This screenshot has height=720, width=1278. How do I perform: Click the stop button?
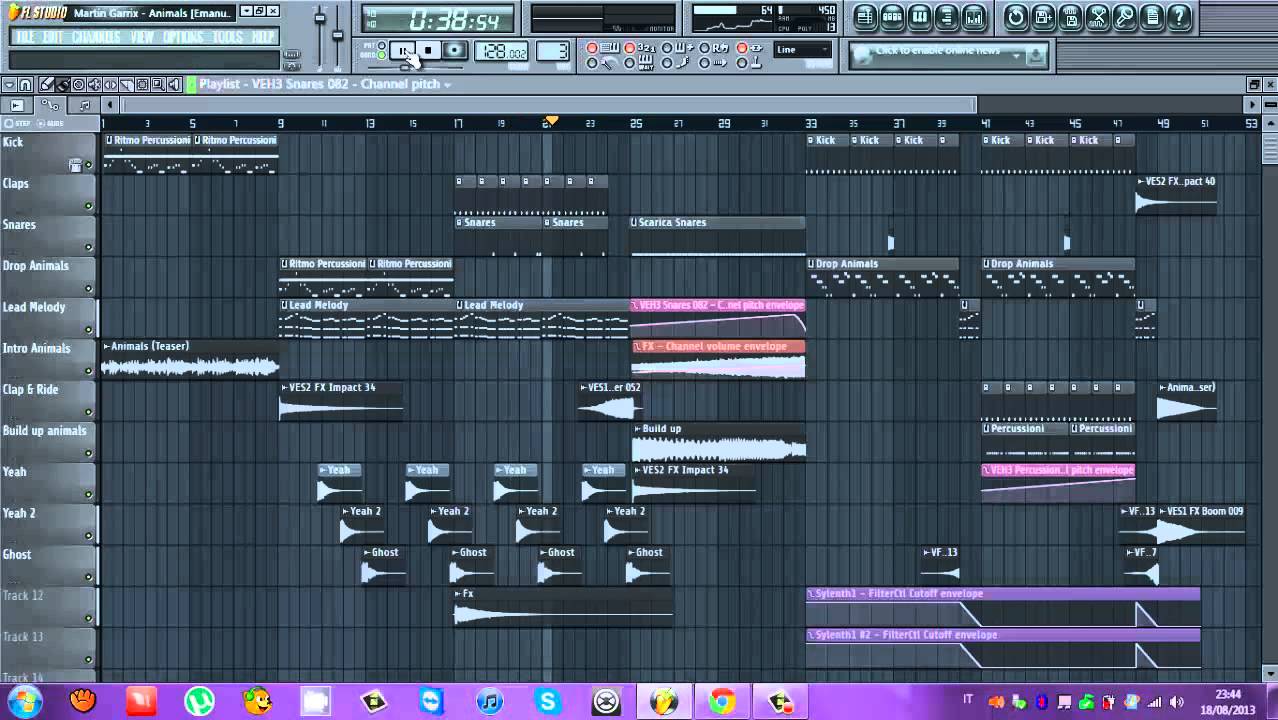(x=428, y=51)
